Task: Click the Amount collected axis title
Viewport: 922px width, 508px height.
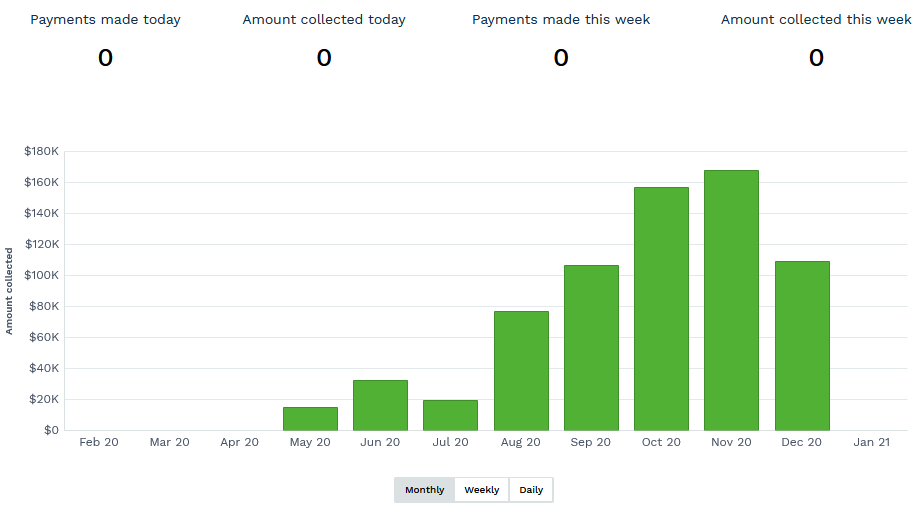Action: point(10,290)
